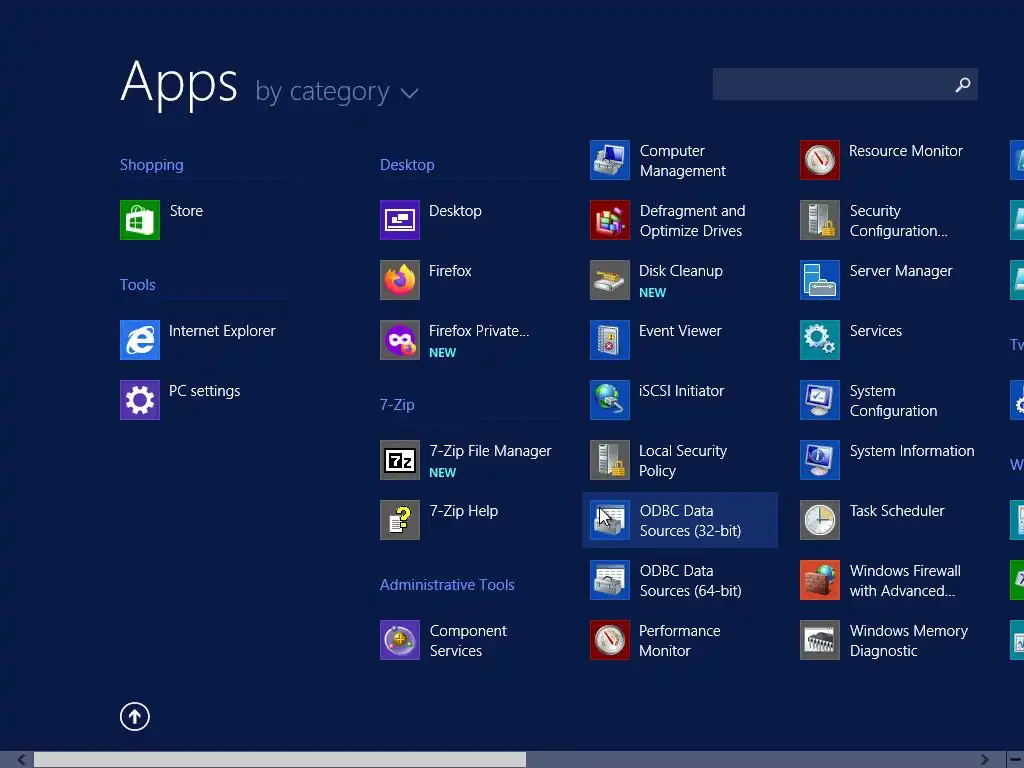Open Firefox Private browsing icon
The height and width of the screenshot is (768, 1024).
tap(400, 340)
